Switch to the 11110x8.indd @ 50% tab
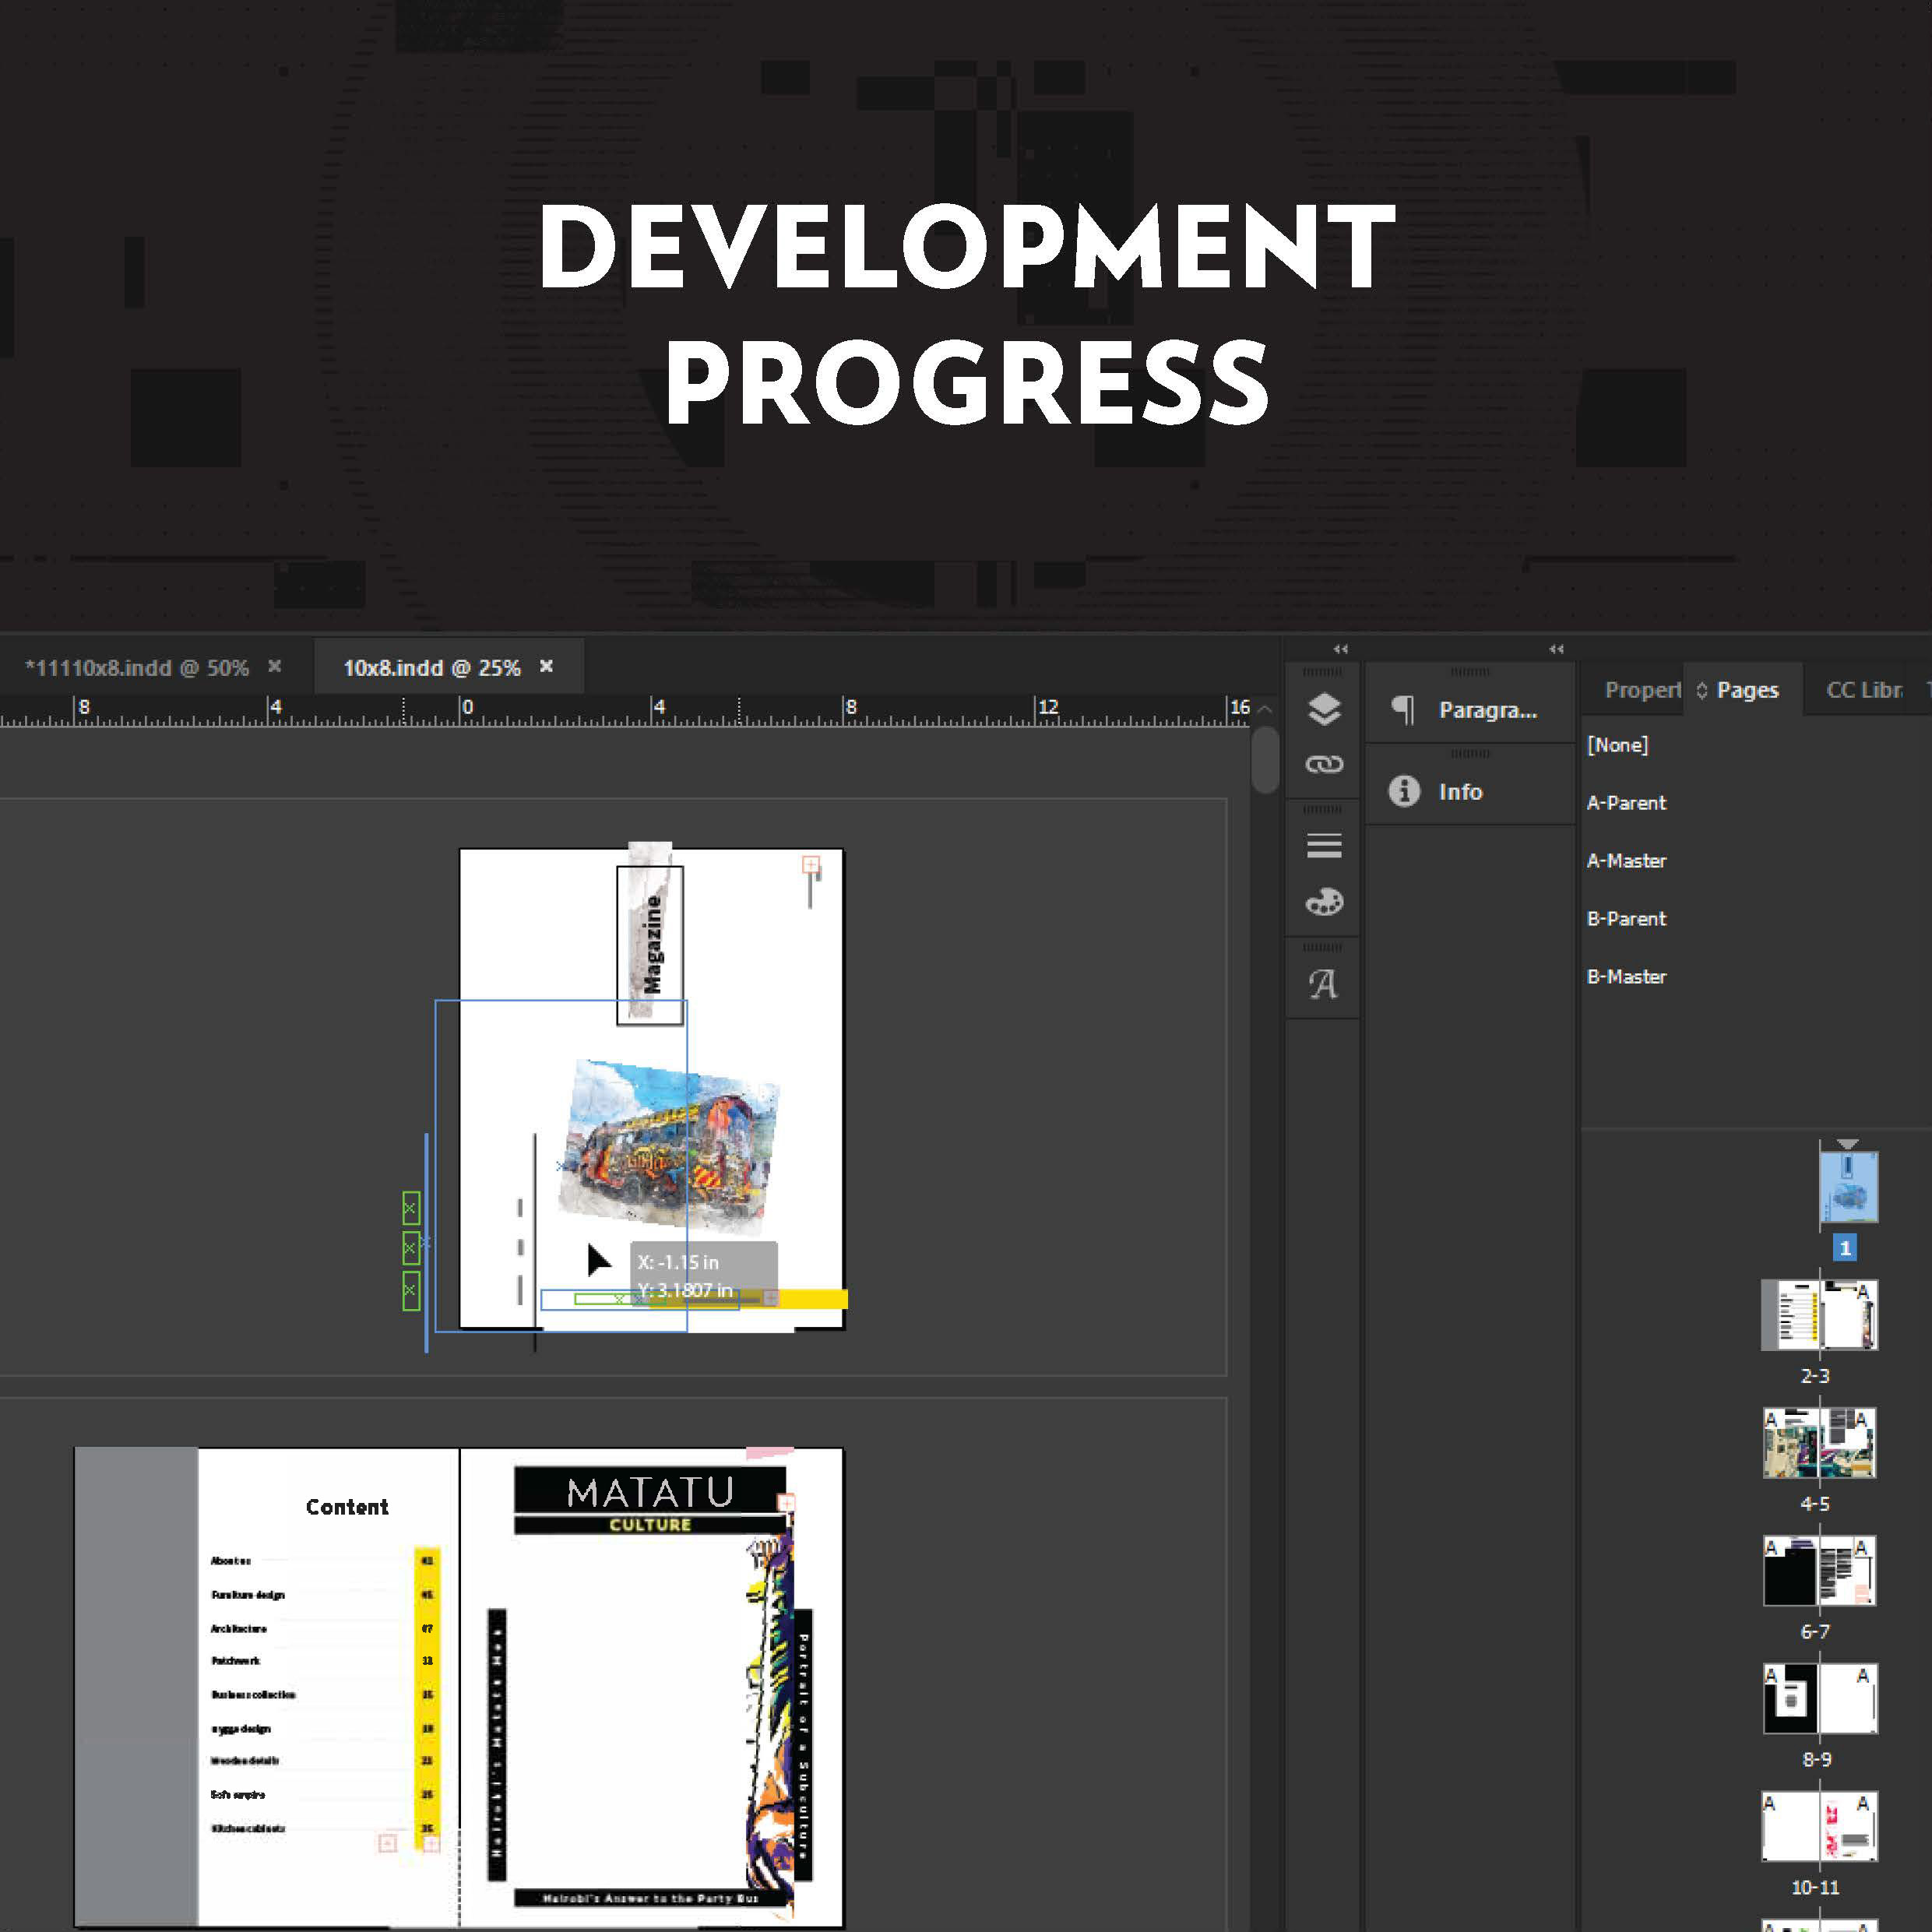 click(137, 668)
